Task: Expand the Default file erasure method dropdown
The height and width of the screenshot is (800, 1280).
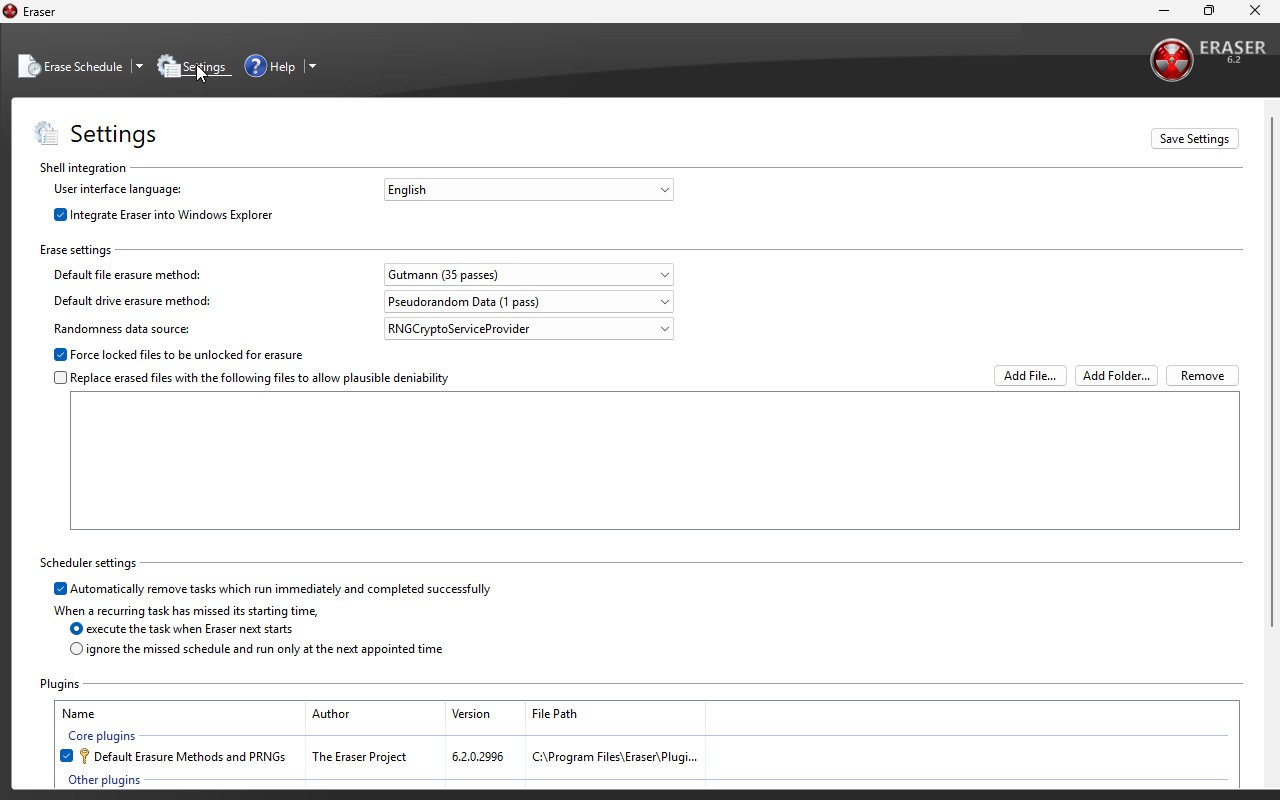Action: (x=528, y=275)
